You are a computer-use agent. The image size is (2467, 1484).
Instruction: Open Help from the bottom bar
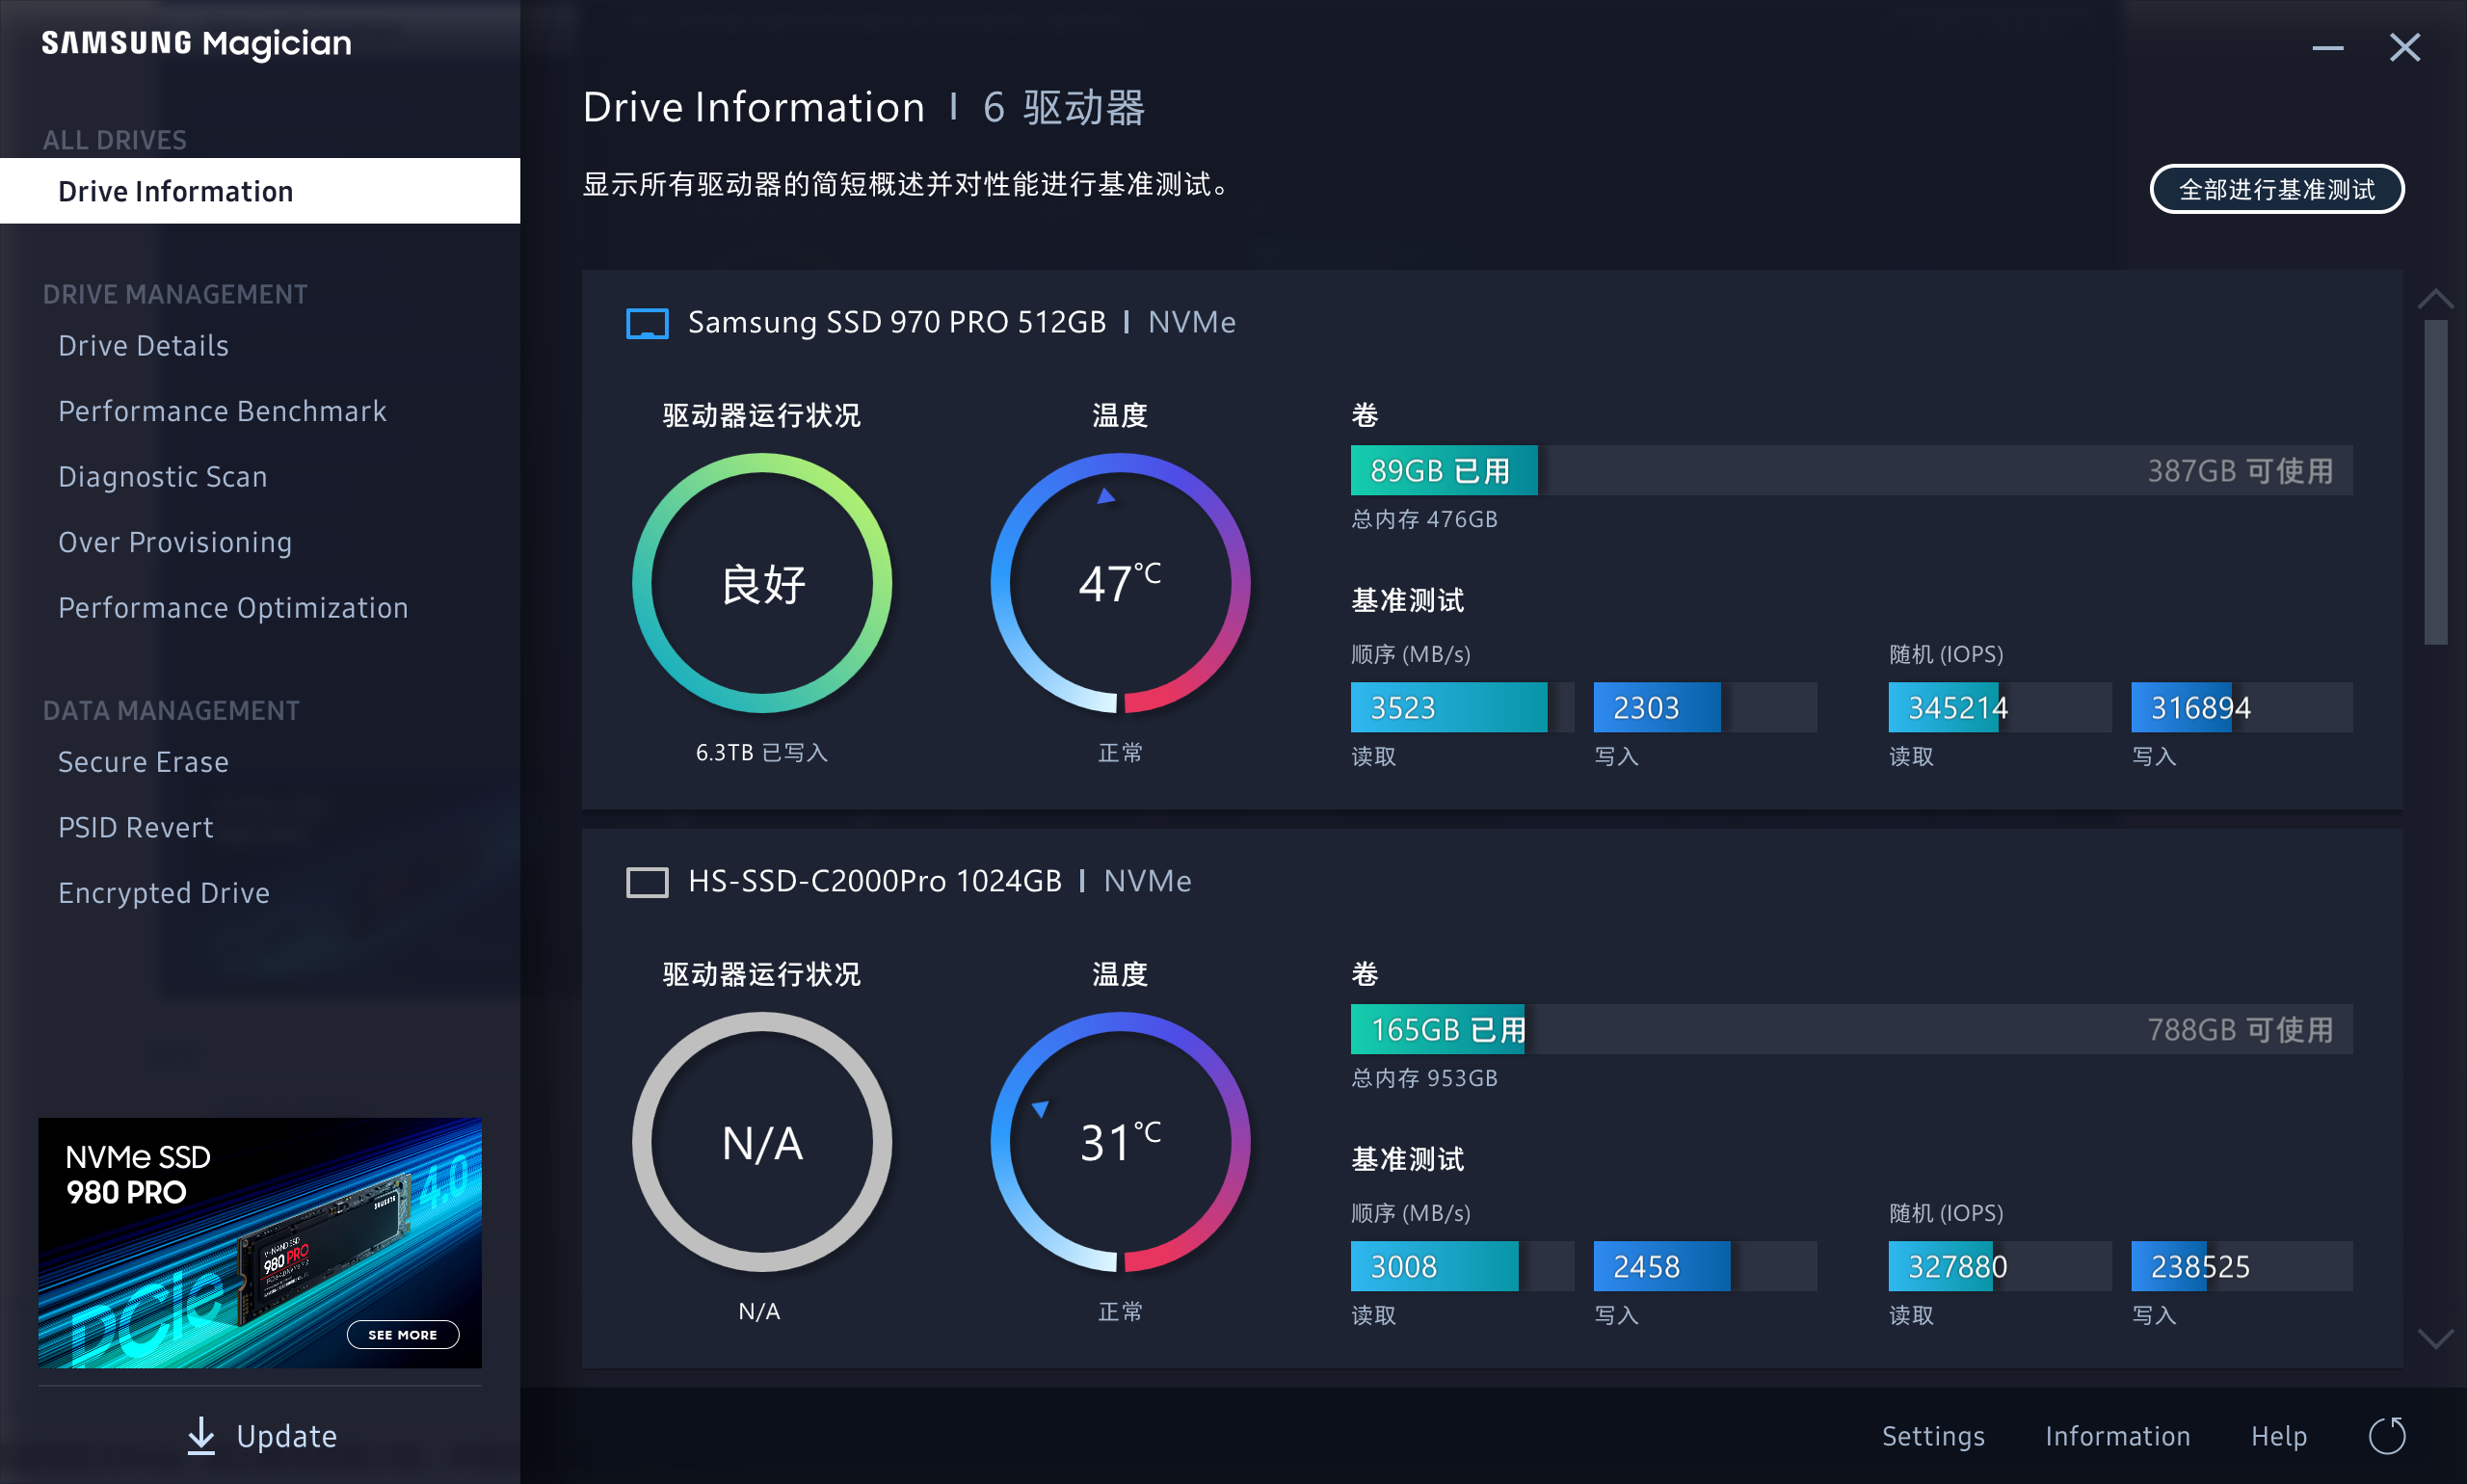(x=2277, y=1435)
